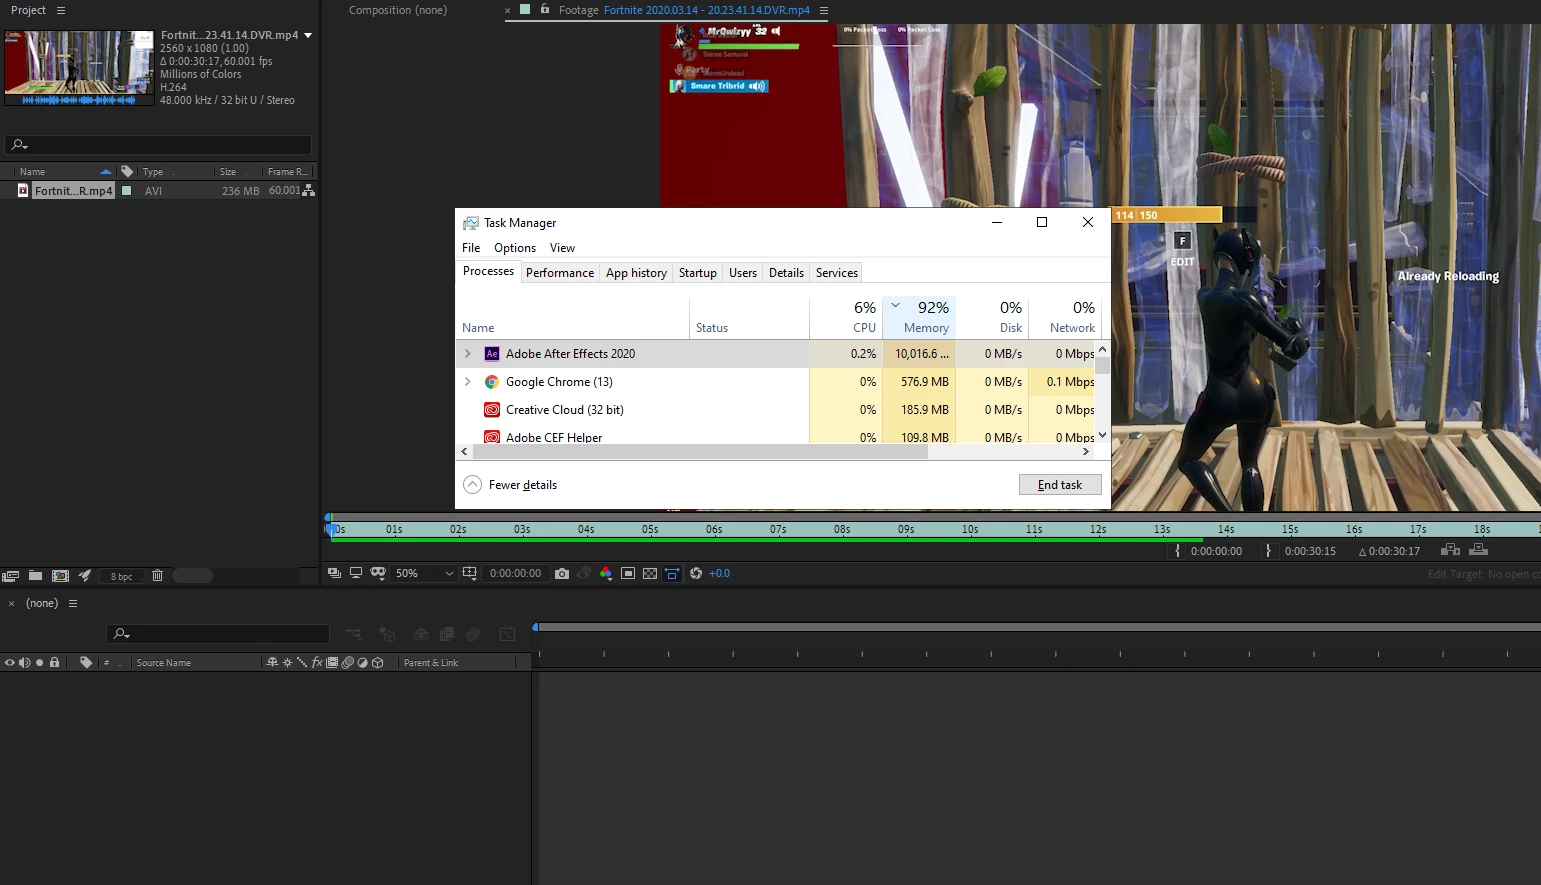Image resolution: width=1541 pixels, height=885 pixels.
Task: Switch to Task Manager Startup tab
Action: tap(698, 273)
